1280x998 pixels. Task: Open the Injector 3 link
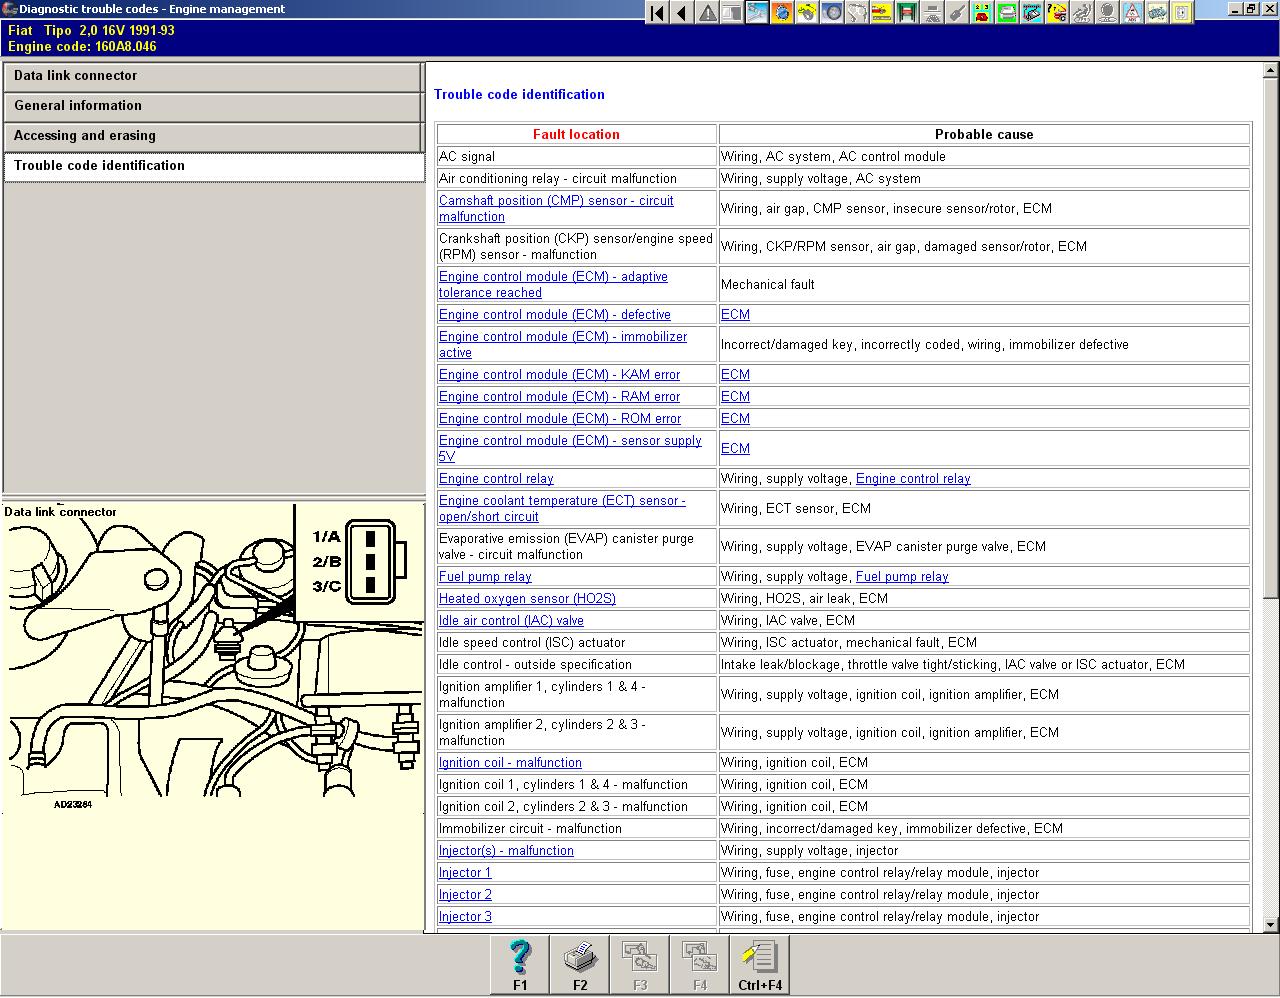pos(465,916)
